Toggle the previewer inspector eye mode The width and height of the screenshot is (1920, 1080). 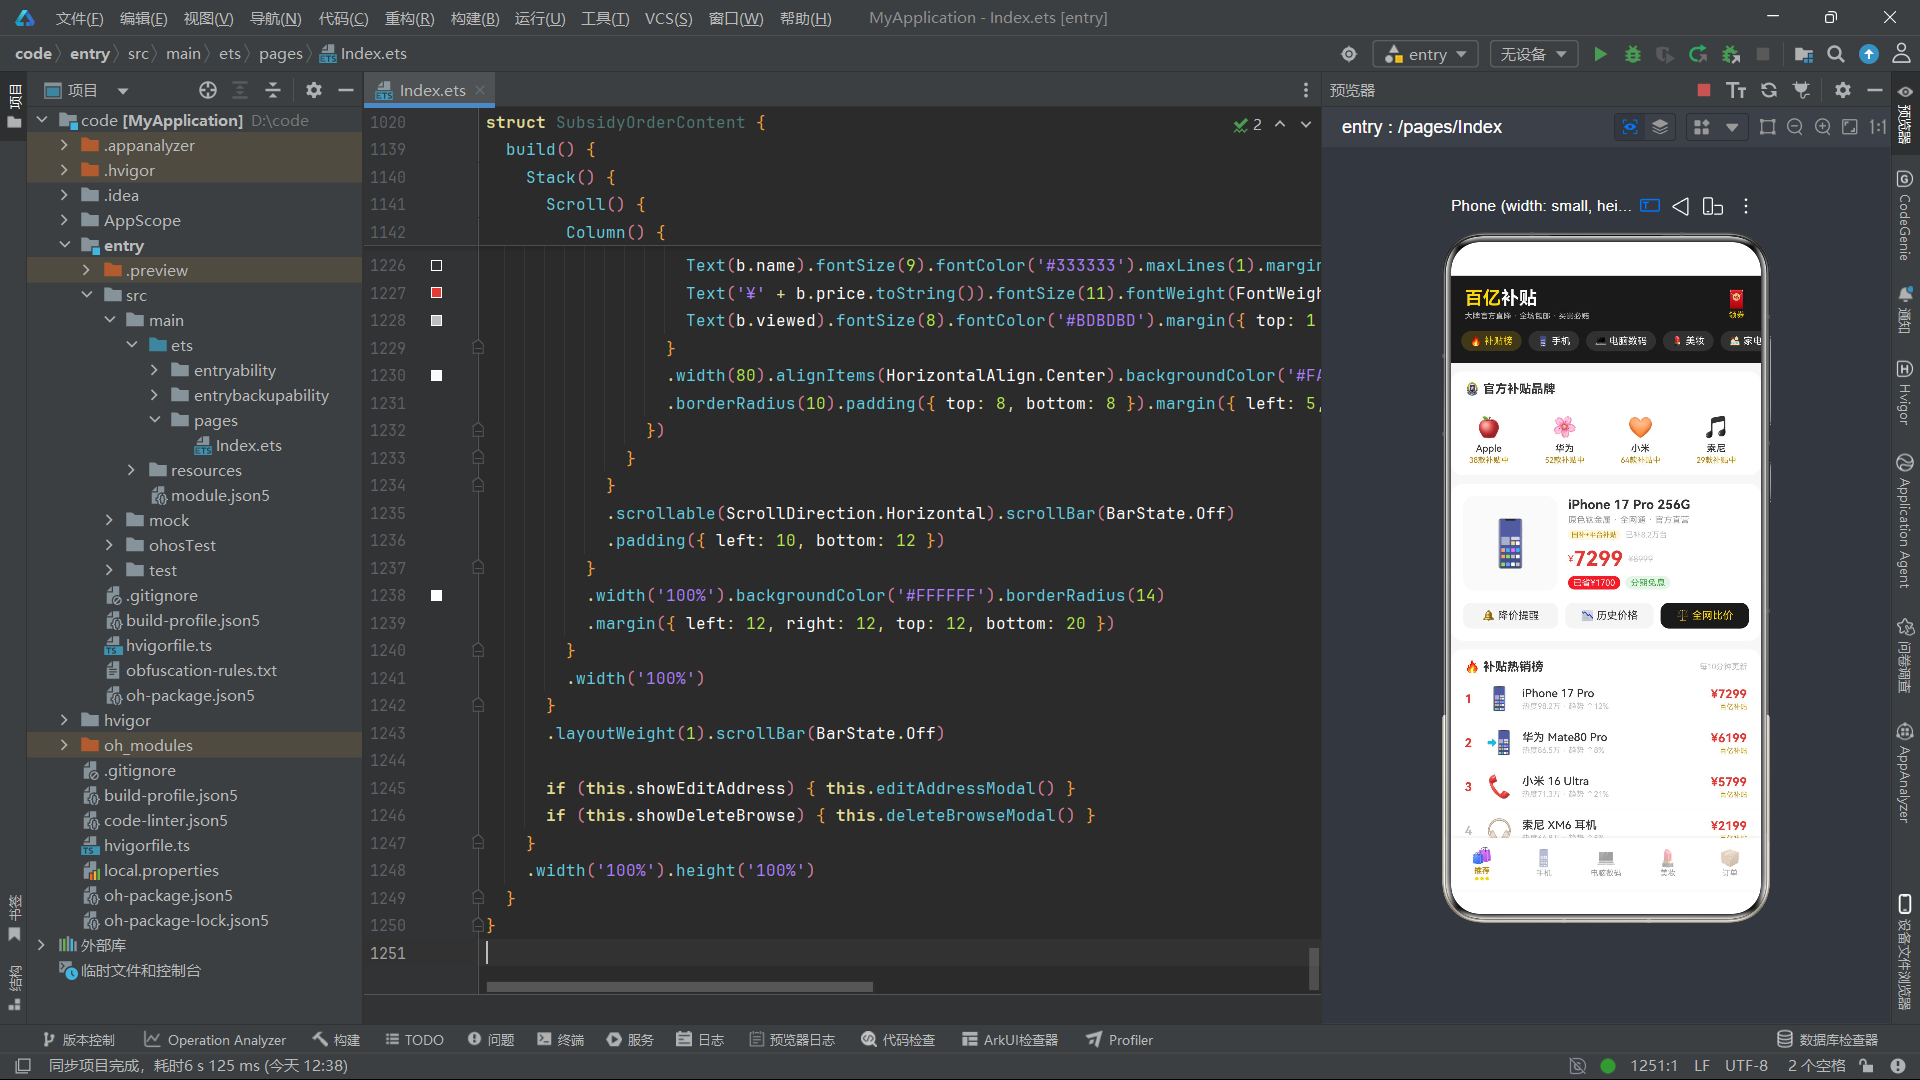click(x=1630, y=127)
